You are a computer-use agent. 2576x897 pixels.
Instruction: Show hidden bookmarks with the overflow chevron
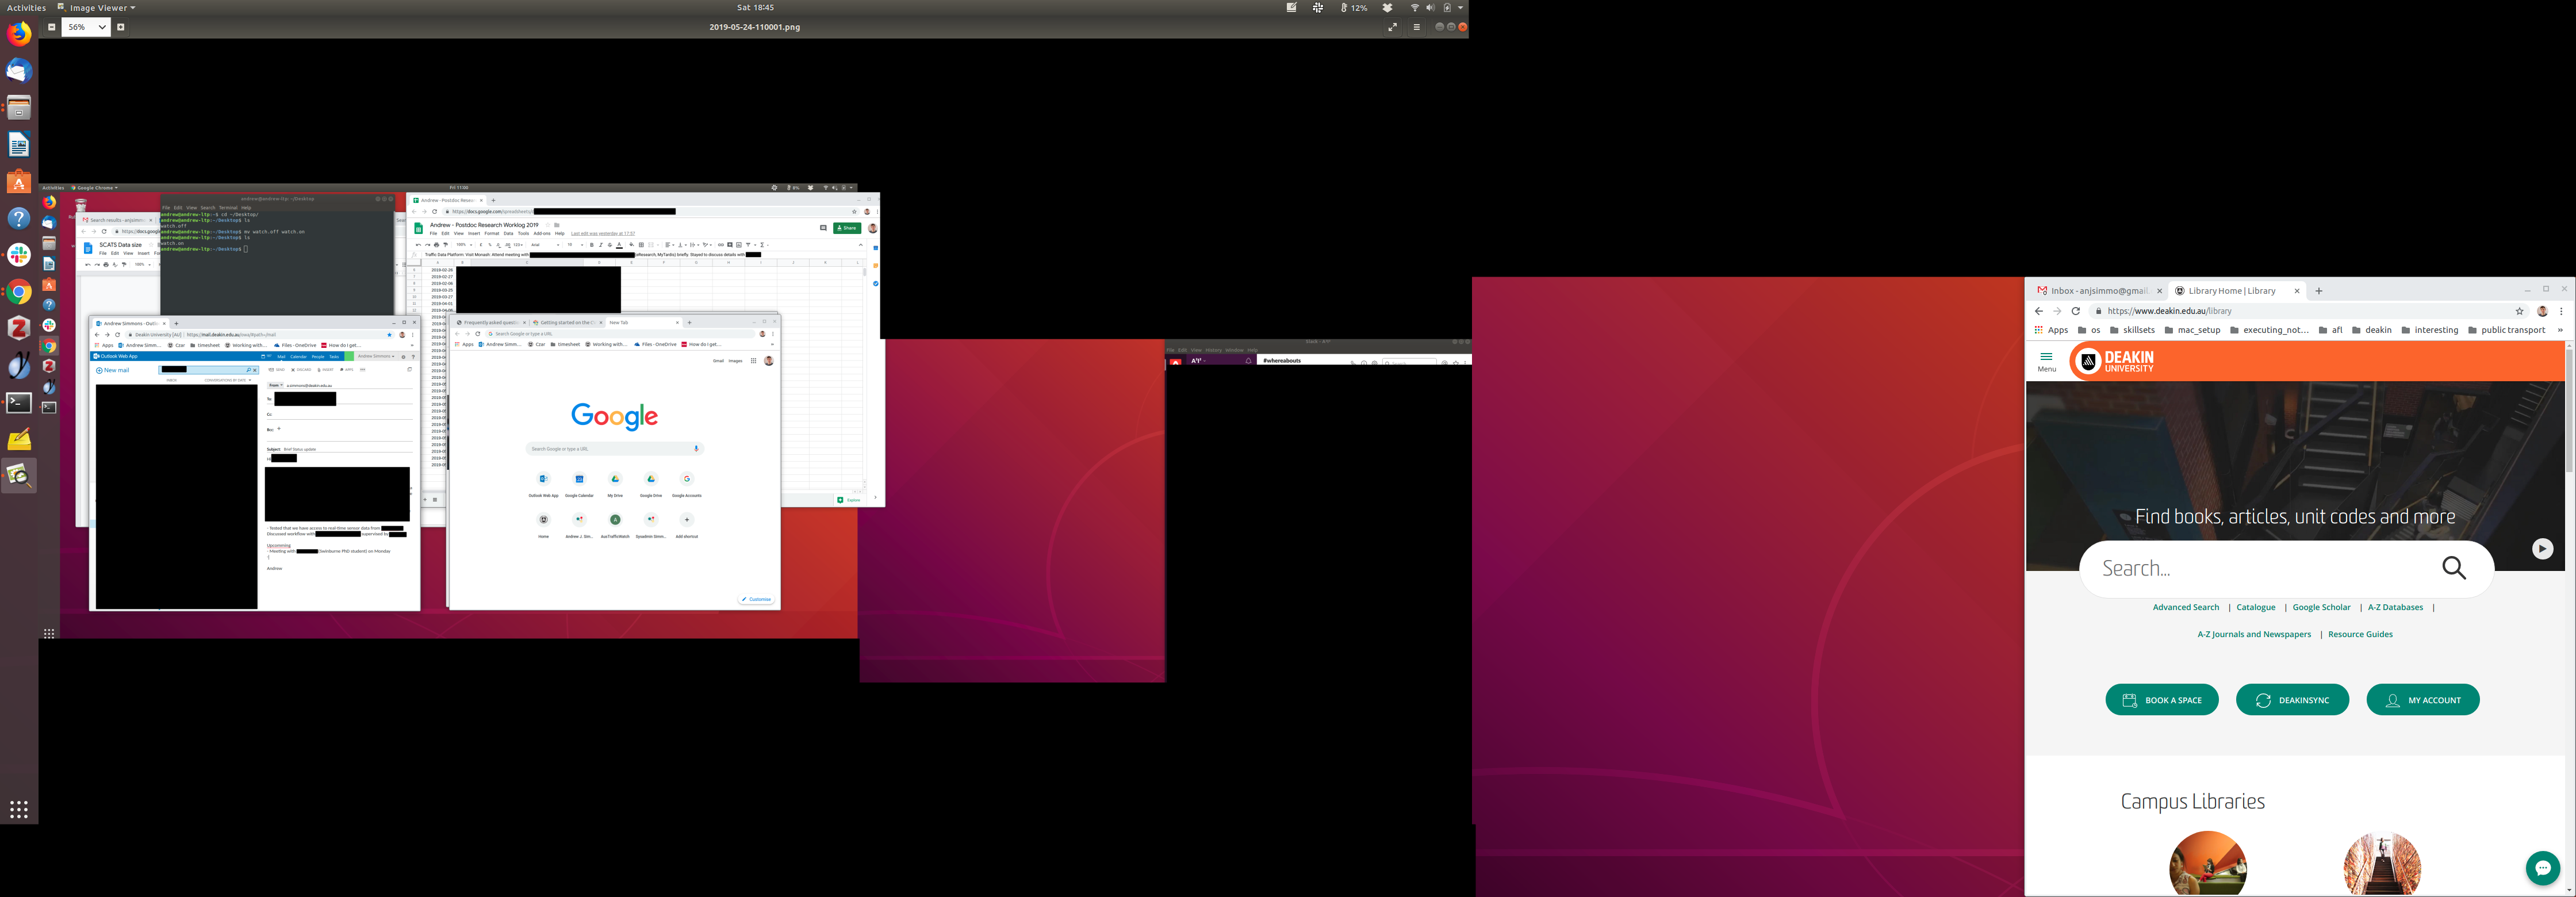pos(2560,330)
